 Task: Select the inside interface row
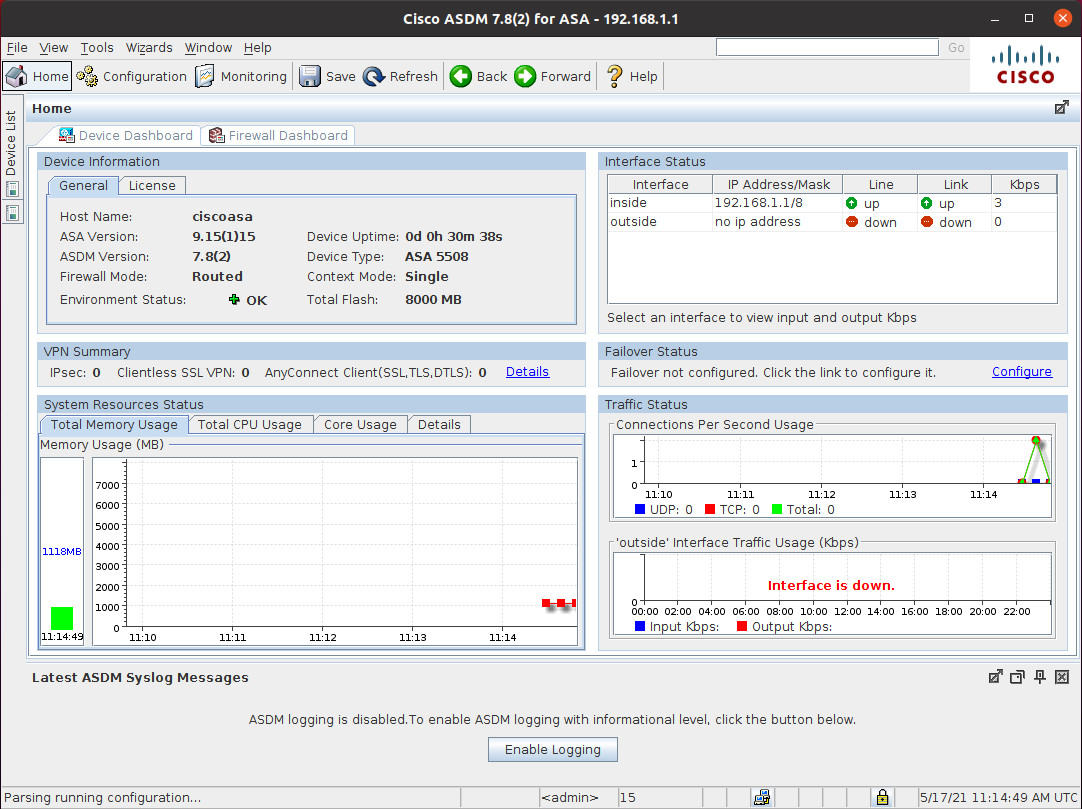point(832,203)
